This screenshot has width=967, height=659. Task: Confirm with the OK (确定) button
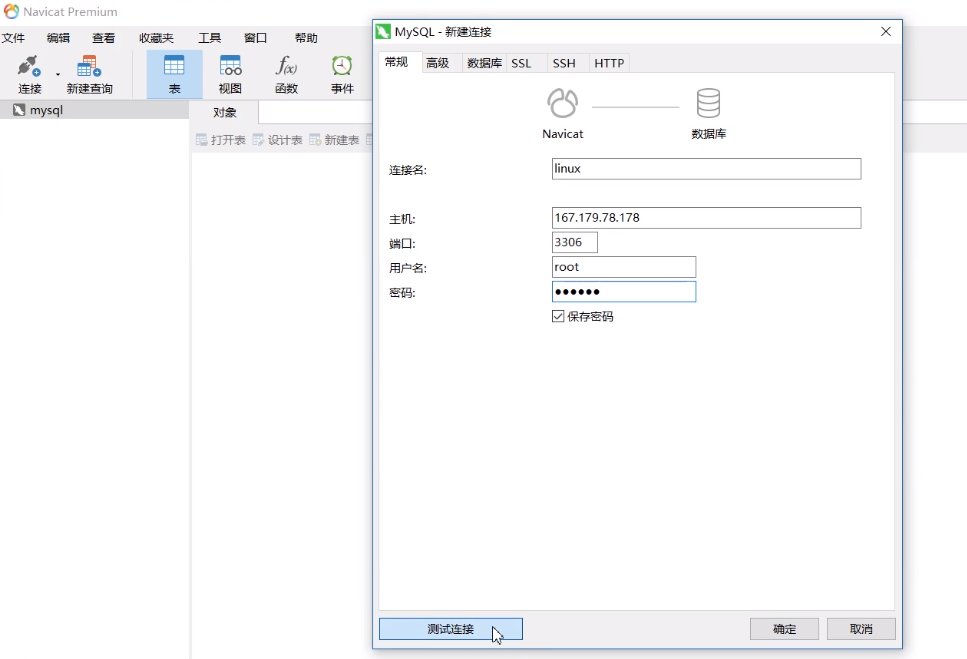click(784, 629)
